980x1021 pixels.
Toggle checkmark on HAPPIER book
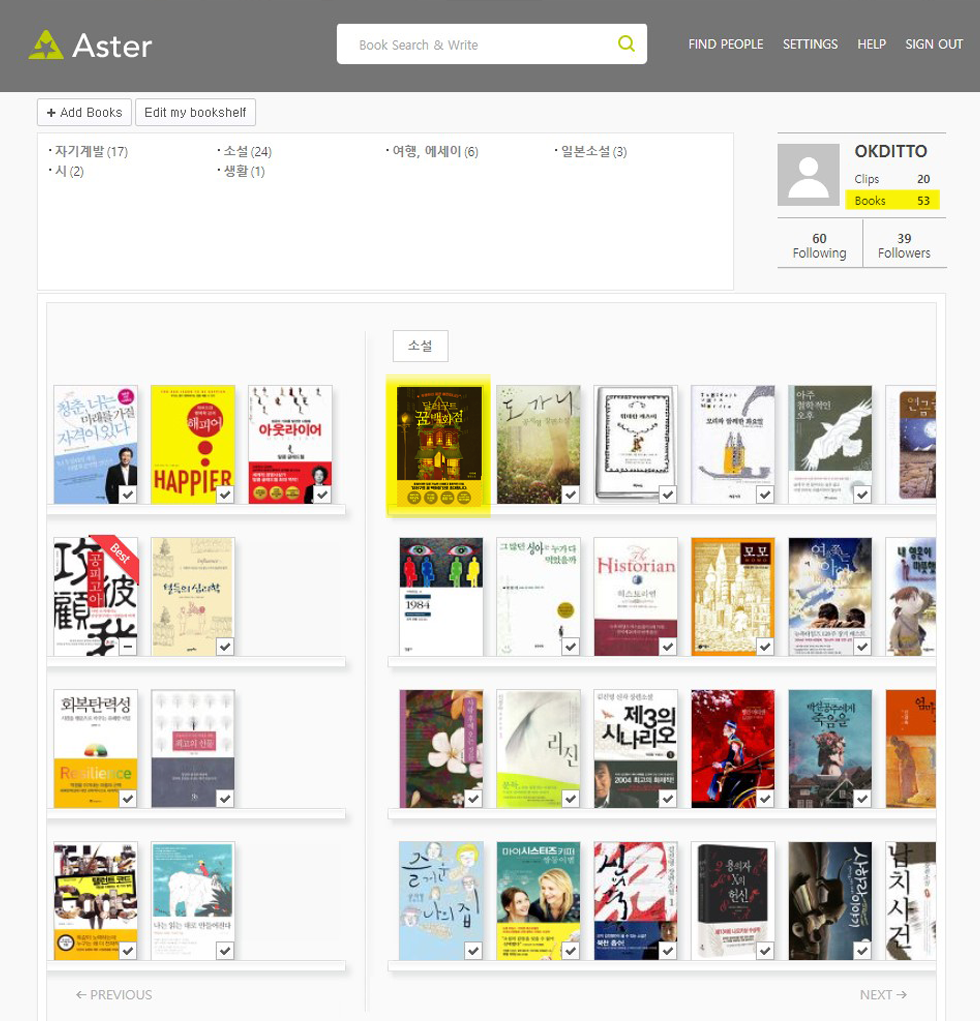tap(225, 495)
